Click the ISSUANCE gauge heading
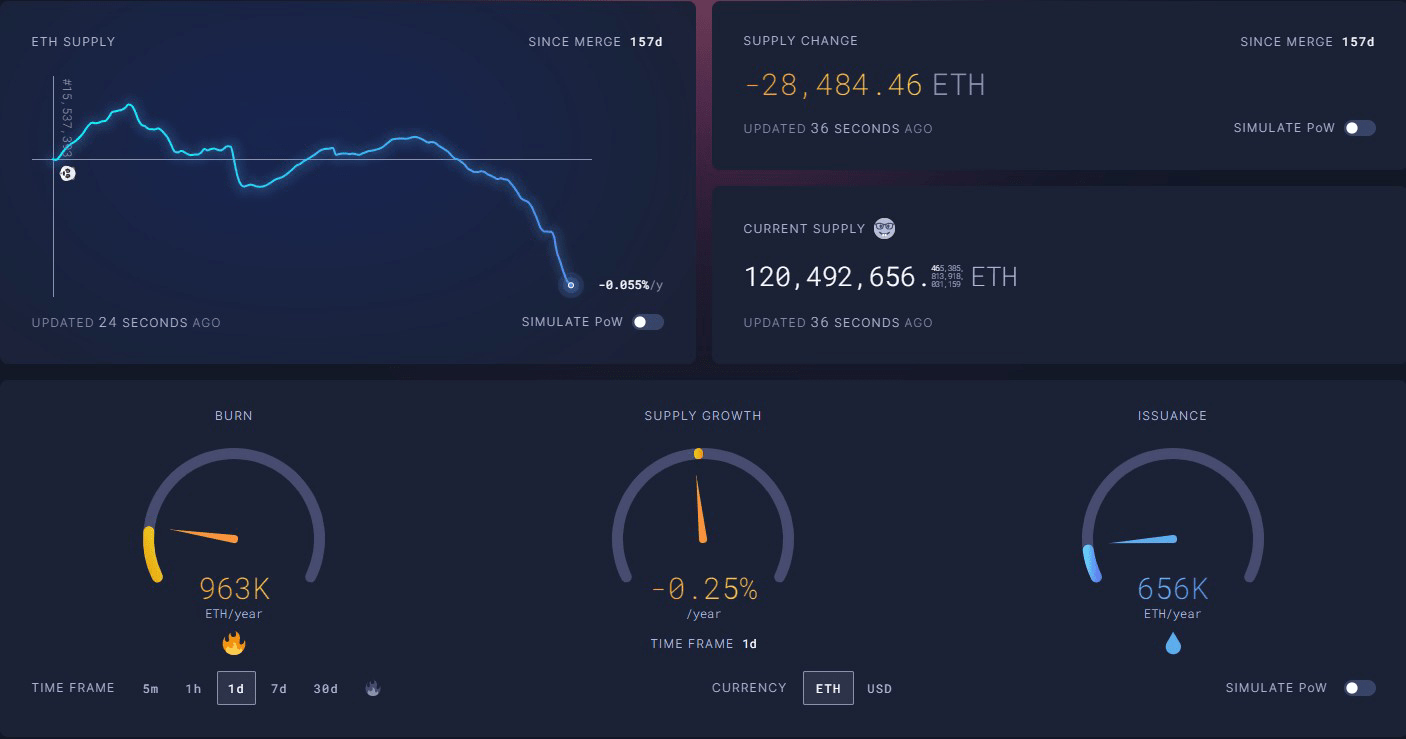 [x=1172, y=415]
